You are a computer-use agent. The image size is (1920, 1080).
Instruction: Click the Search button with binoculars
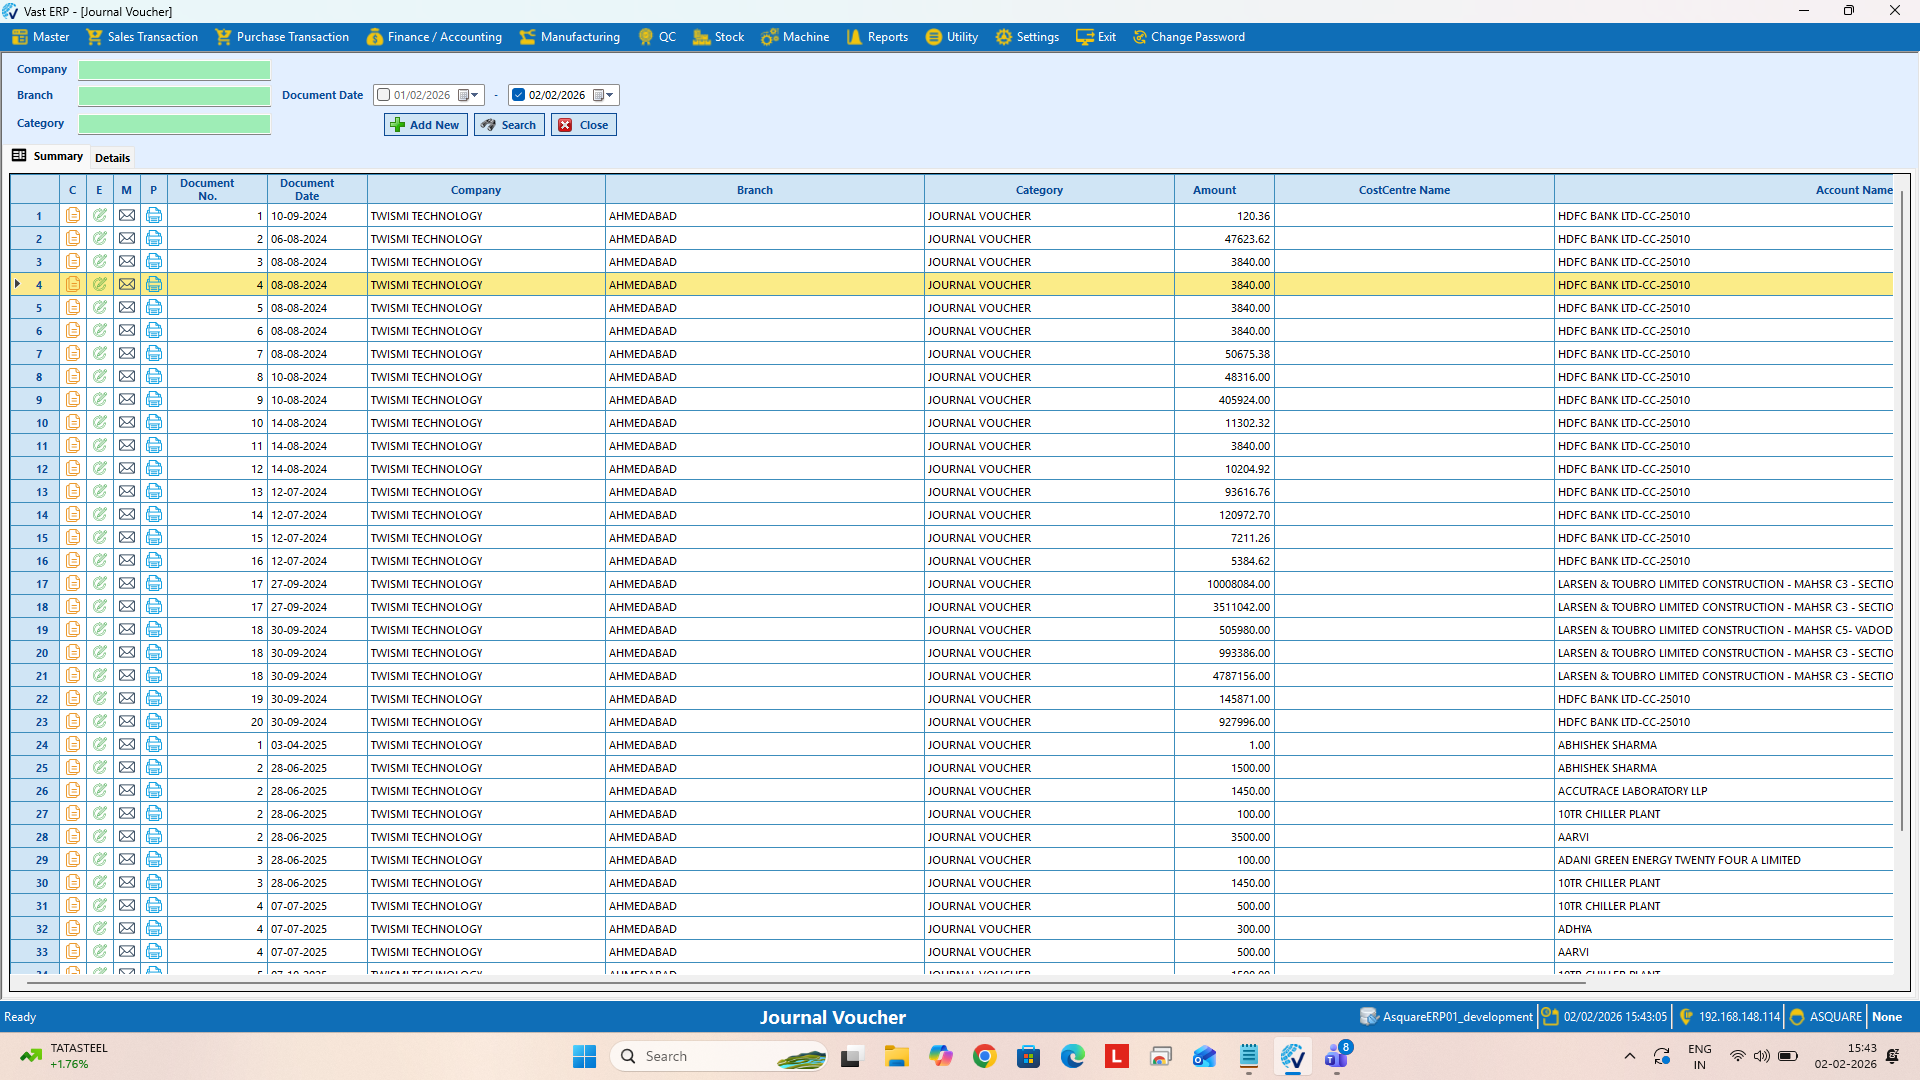tap(509, 125)
